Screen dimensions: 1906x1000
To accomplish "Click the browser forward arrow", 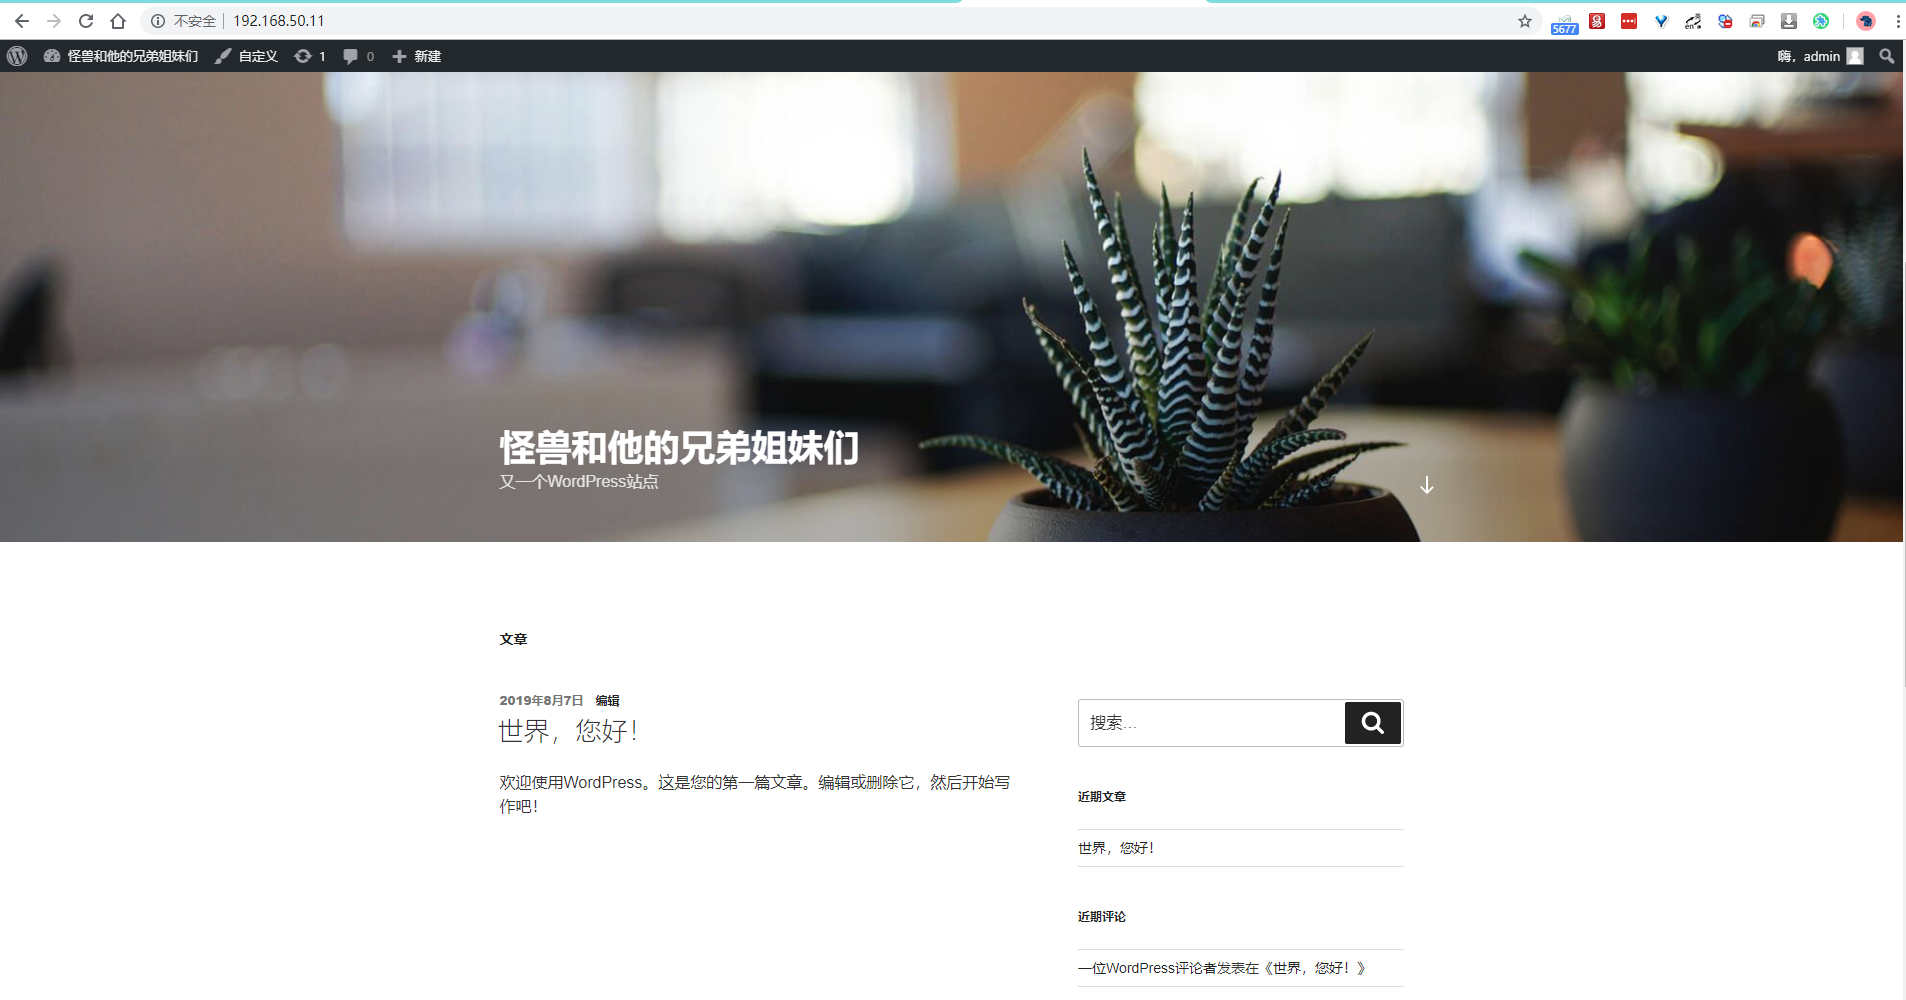I will point(54,21).
